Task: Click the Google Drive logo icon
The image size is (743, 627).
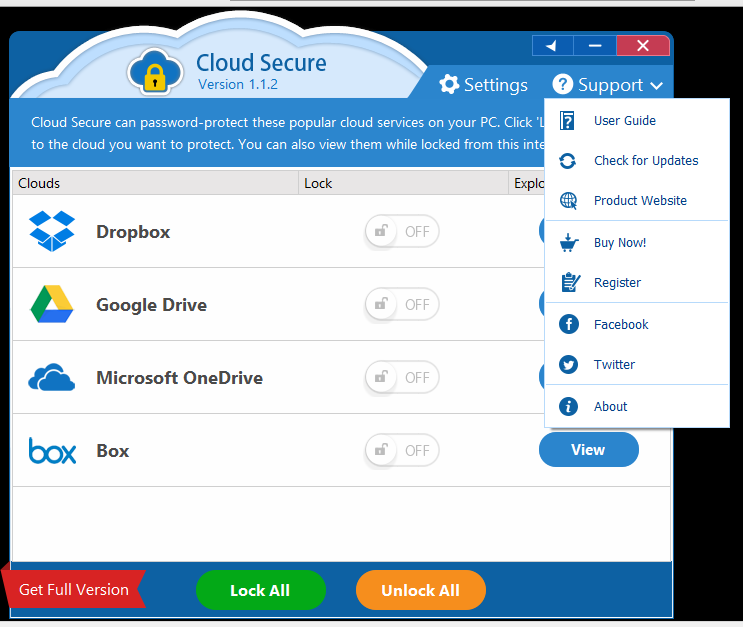Action: point(52,304)
